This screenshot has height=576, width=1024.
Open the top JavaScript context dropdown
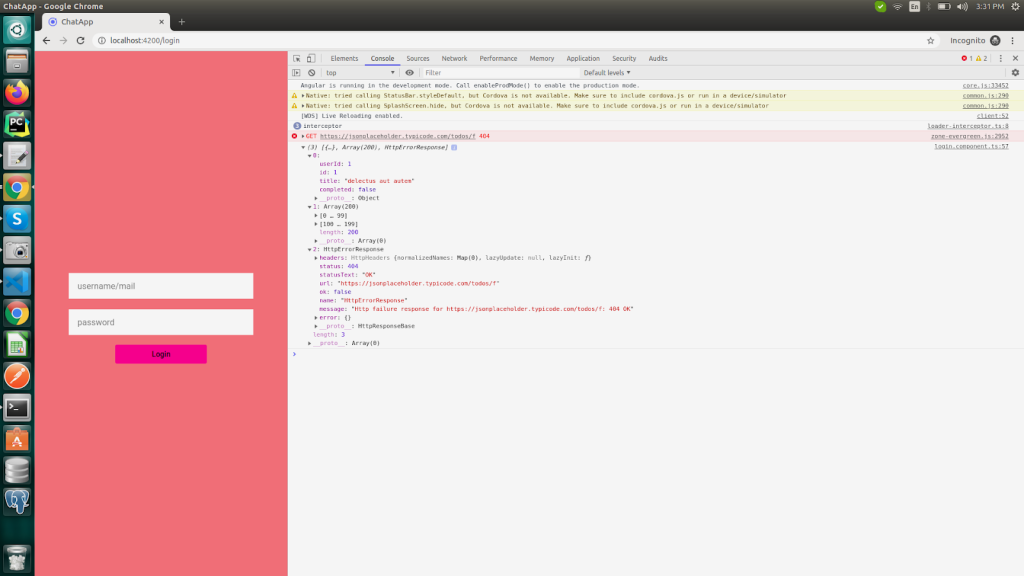(x=360, y=73)
